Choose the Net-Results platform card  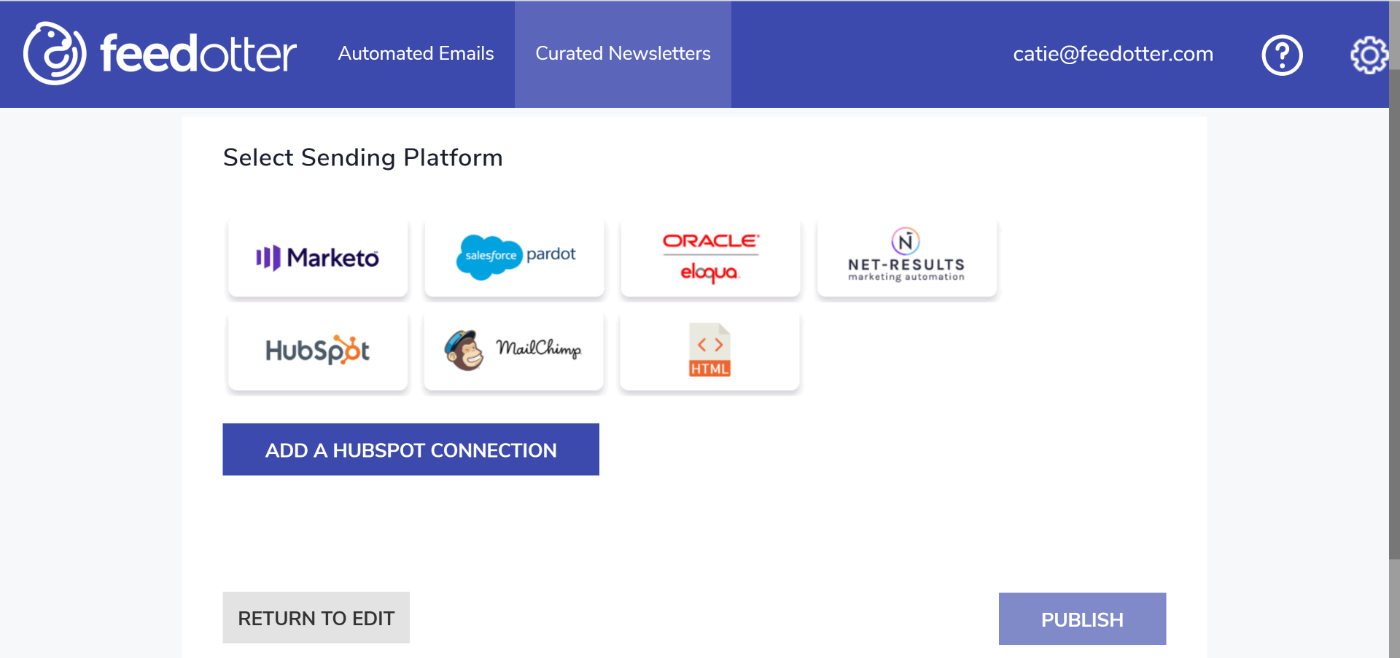coord(907,257)
